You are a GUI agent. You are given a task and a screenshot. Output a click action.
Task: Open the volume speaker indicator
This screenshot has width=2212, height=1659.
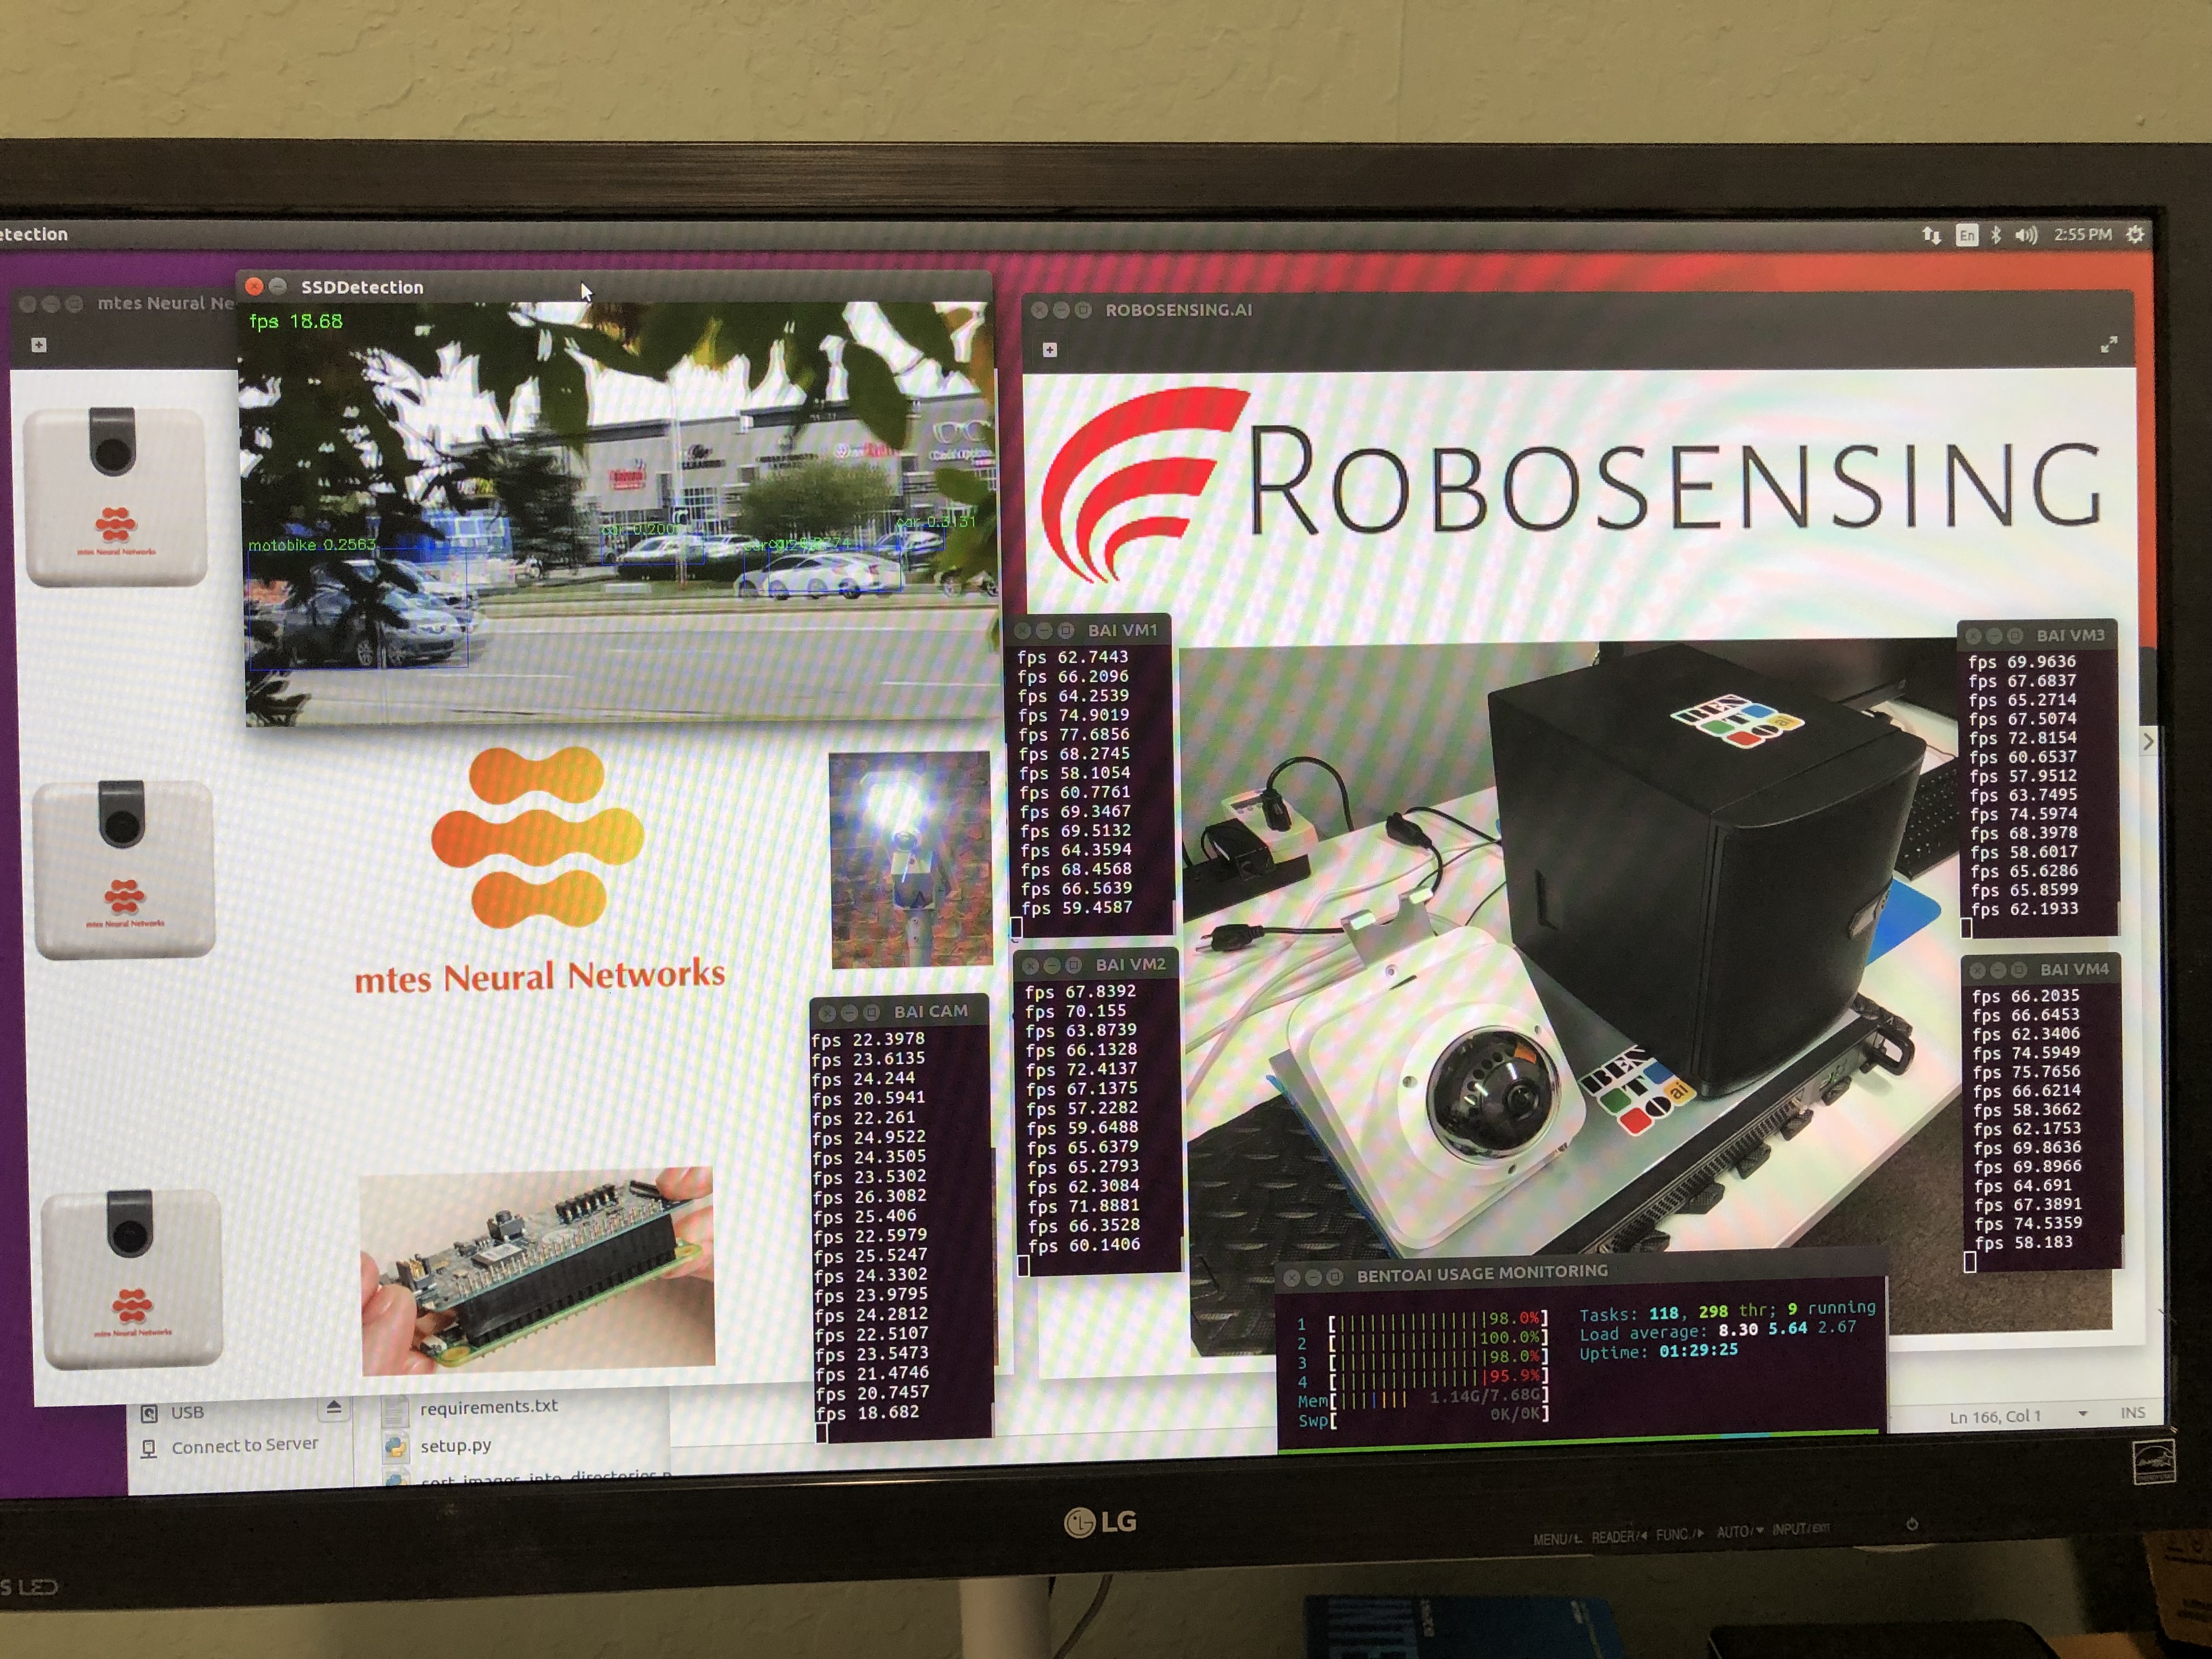[x=2026, y=235]
